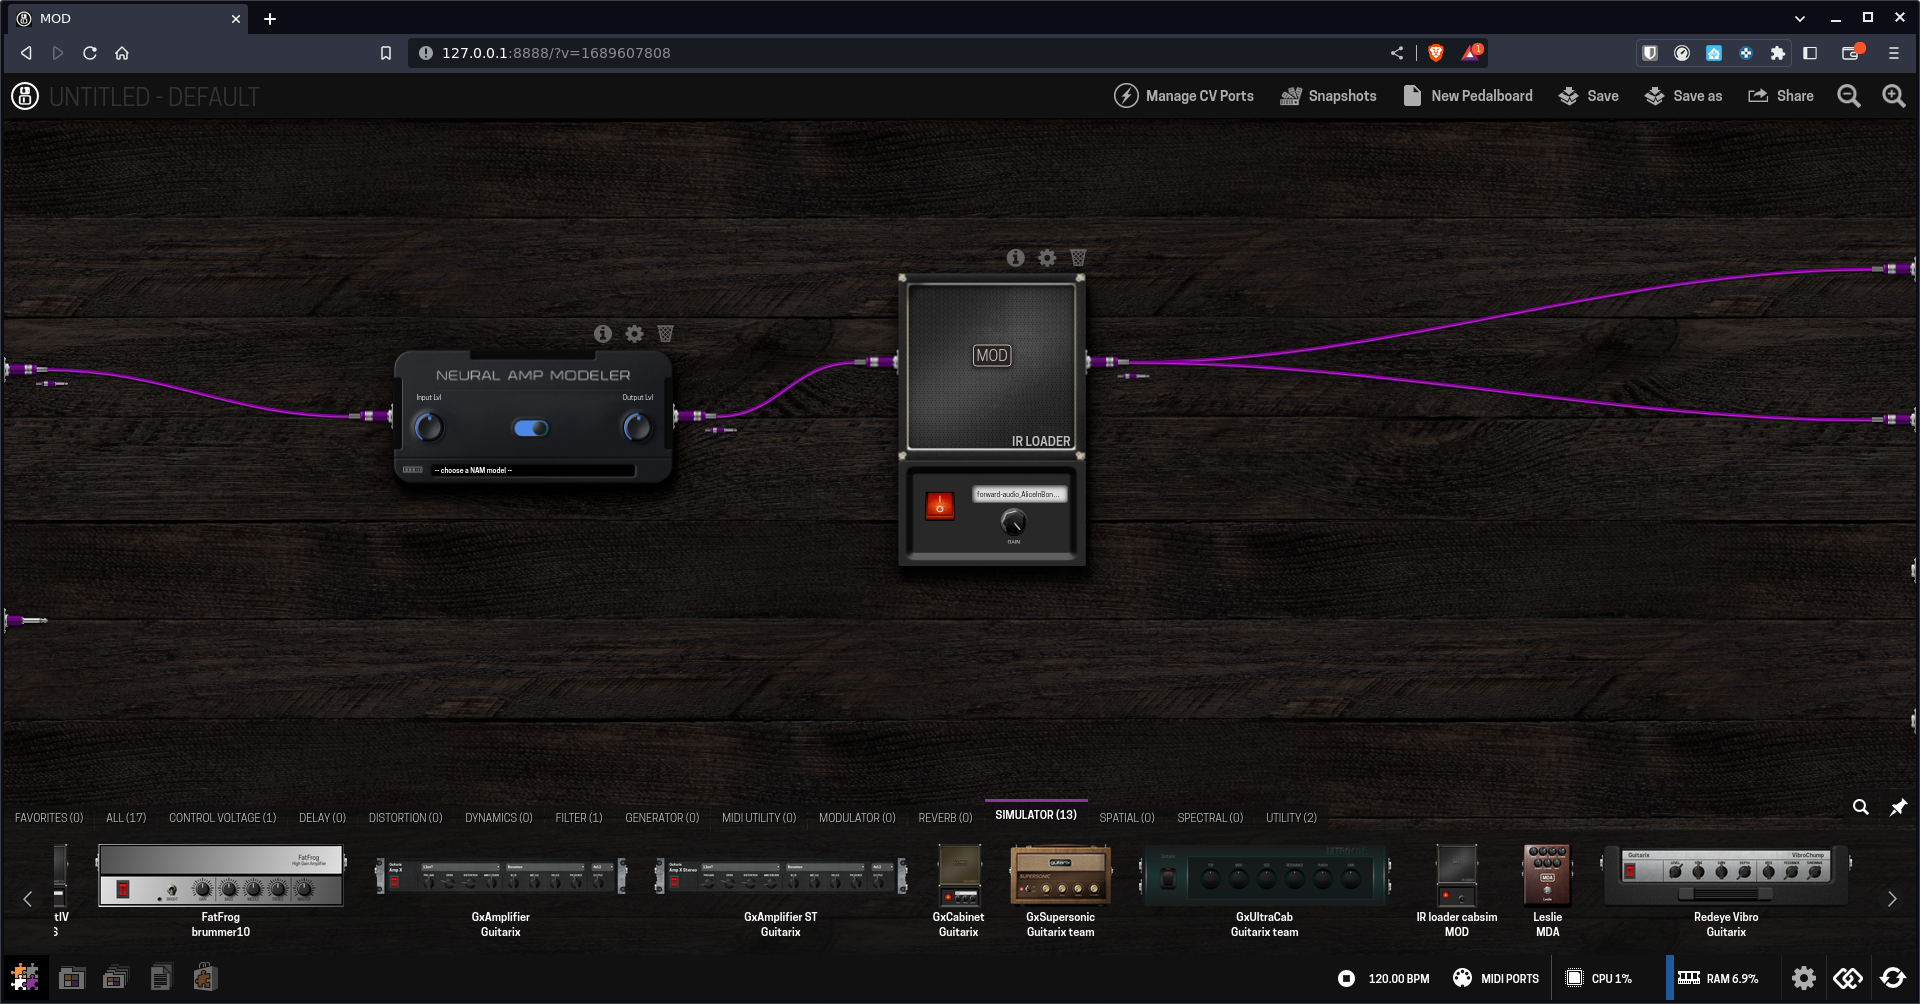The width and height of the screenshot is (1920, 1004).
Task: Open Snapshots
Action: pos(1328,96)
